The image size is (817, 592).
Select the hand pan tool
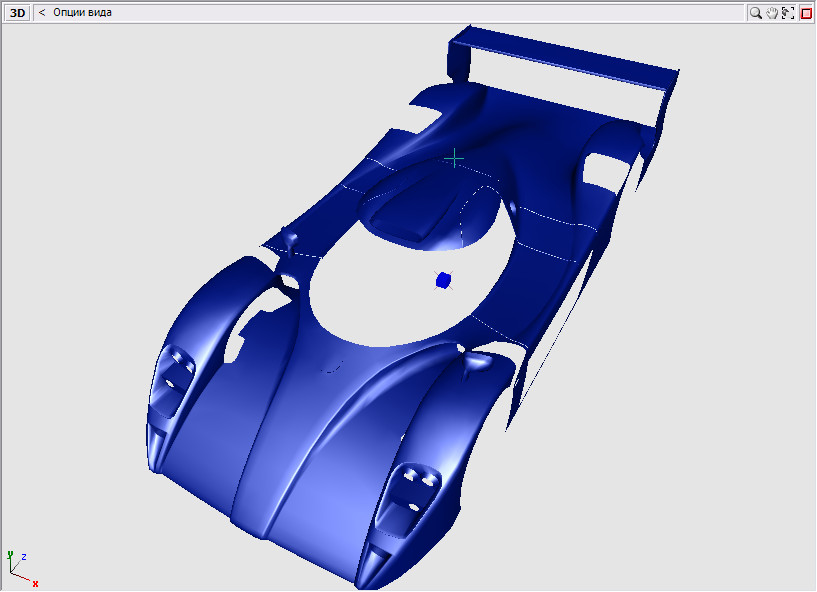coord(772,13)
